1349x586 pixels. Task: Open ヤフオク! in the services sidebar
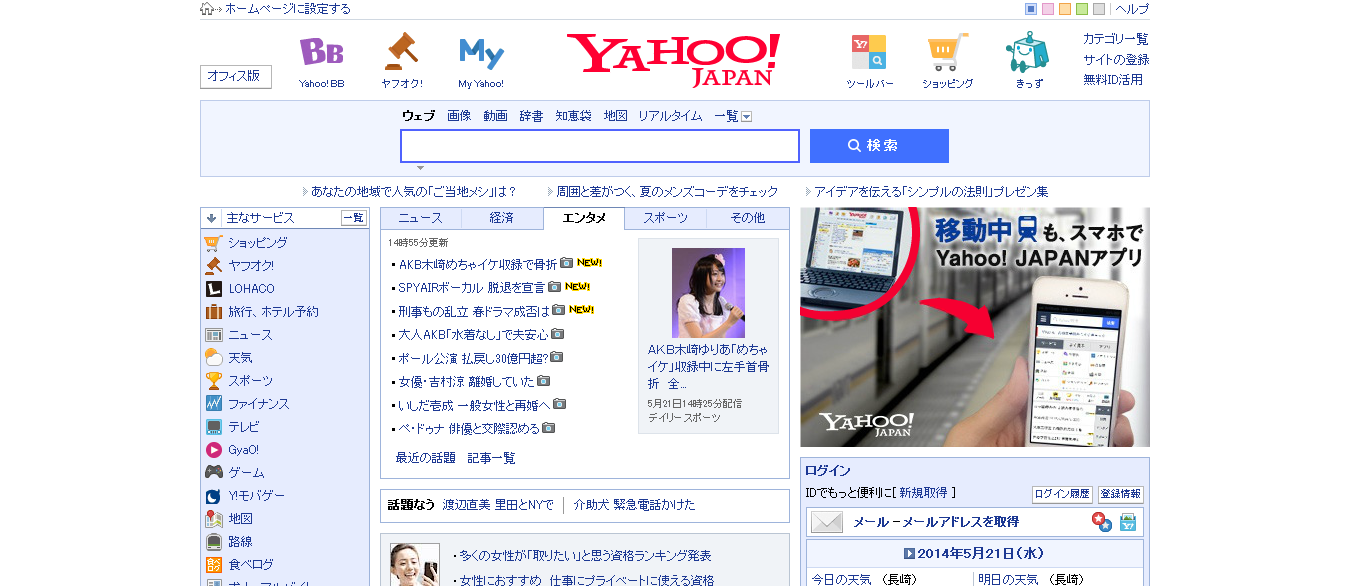point(250,266)
